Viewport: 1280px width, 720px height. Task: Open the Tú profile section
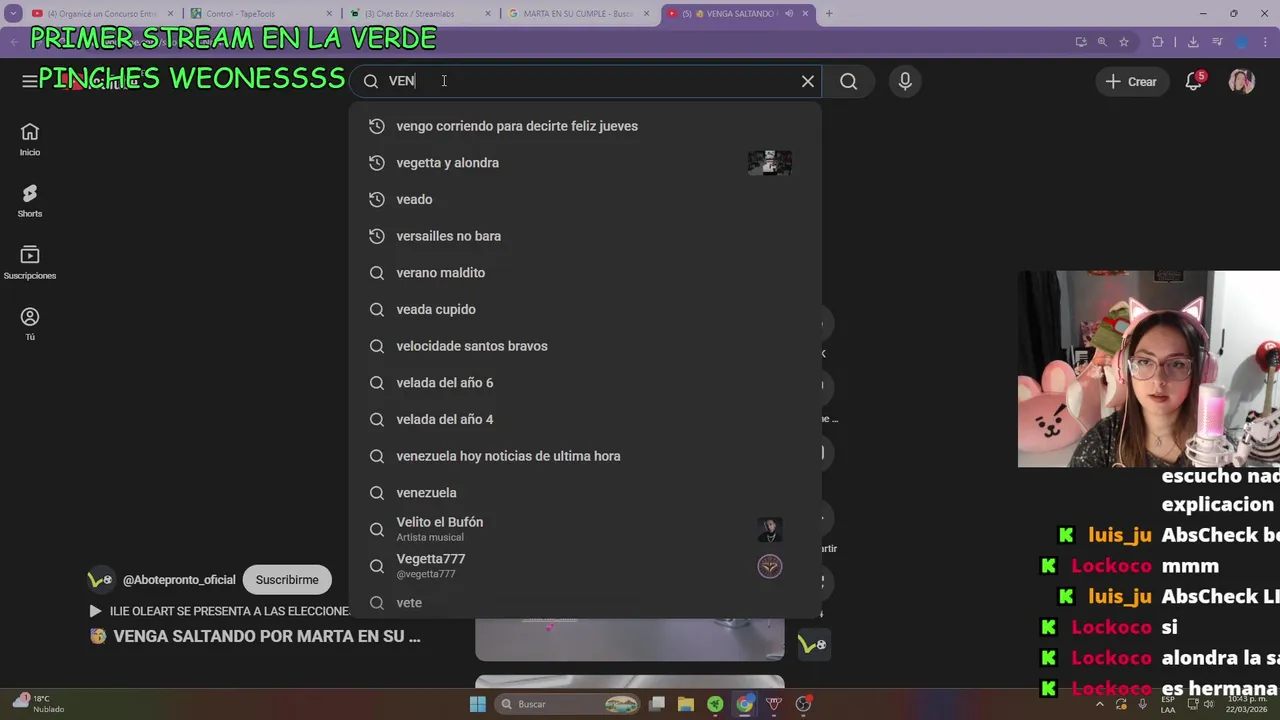30,324
